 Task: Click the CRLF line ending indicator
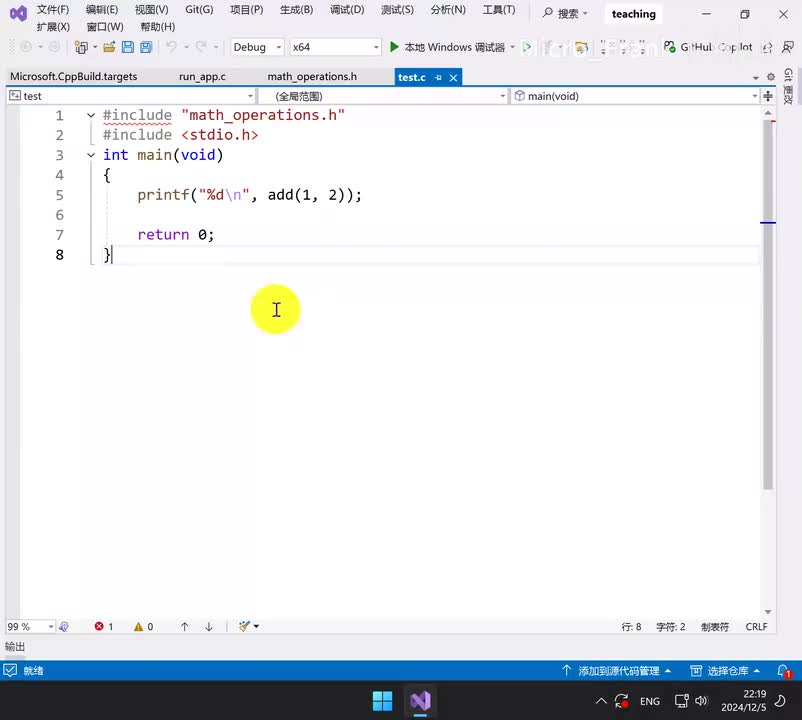coord(756,626)
